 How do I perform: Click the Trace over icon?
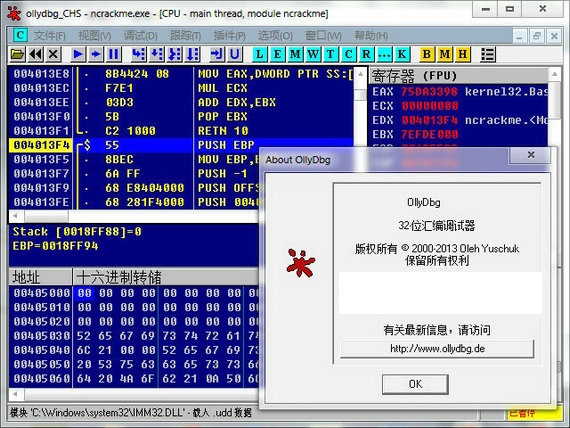click(192, 55)
